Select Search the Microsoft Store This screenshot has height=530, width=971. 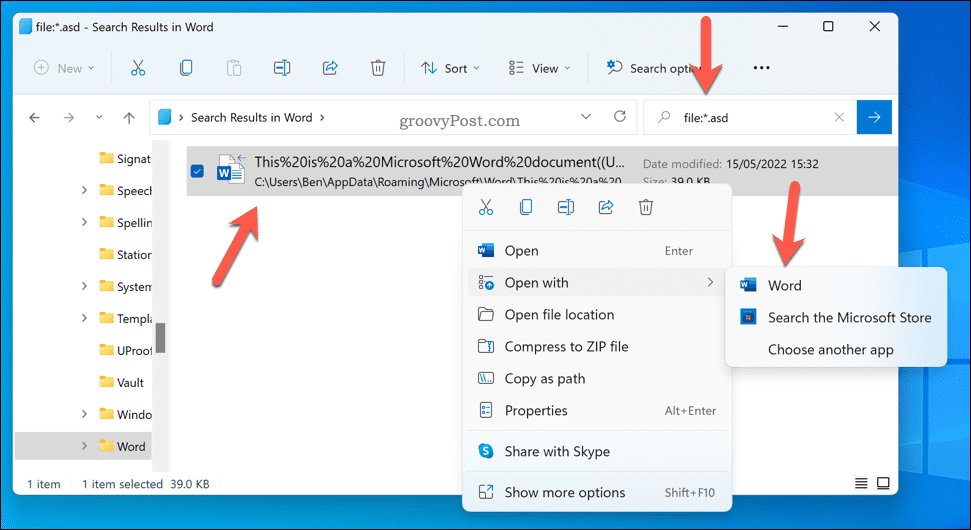coord(836,318)
